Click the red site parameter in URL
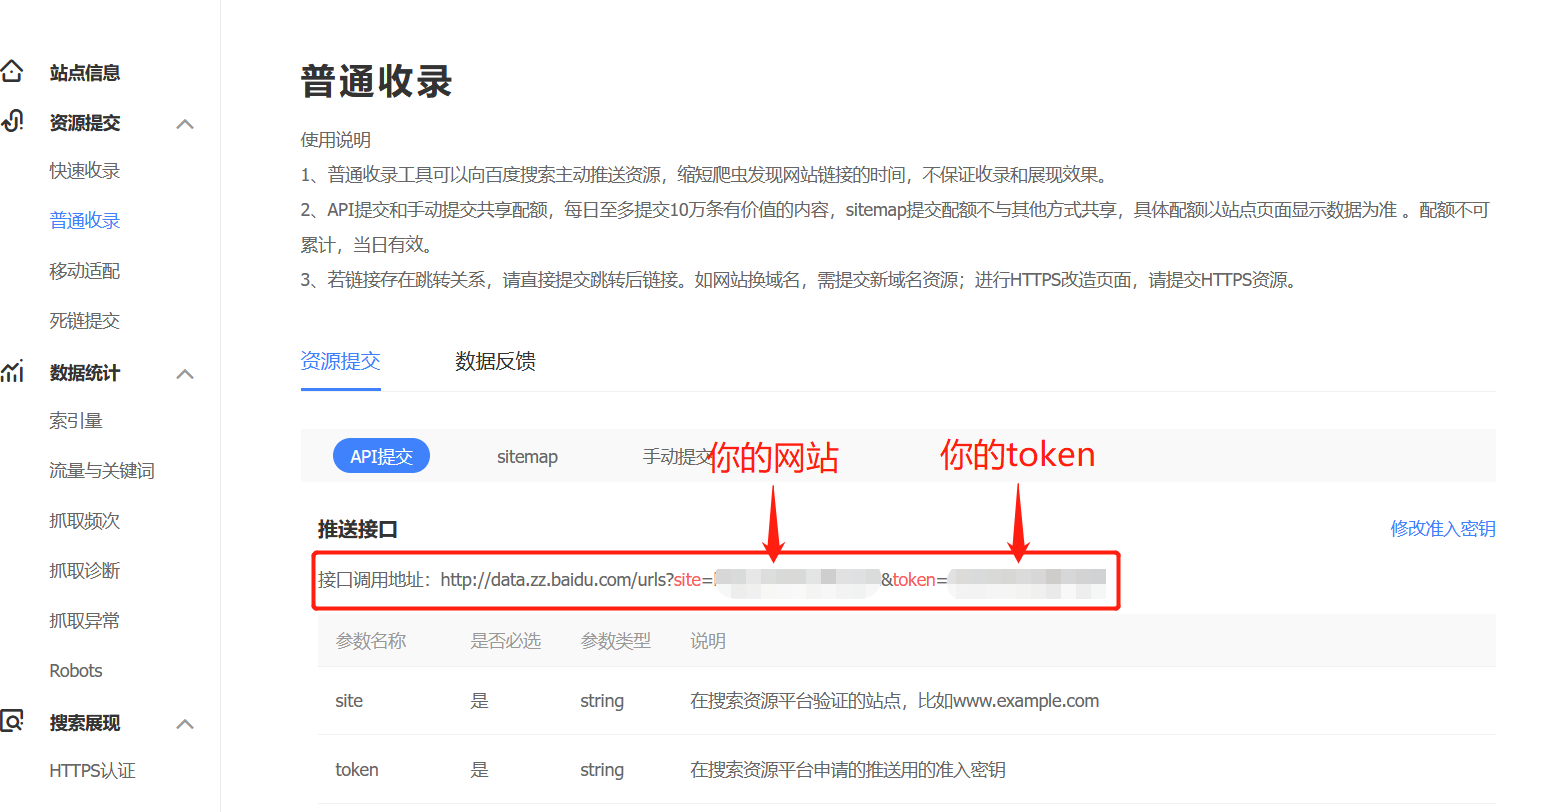Screen dimensions: 1544x812 [x=688, y=580]
